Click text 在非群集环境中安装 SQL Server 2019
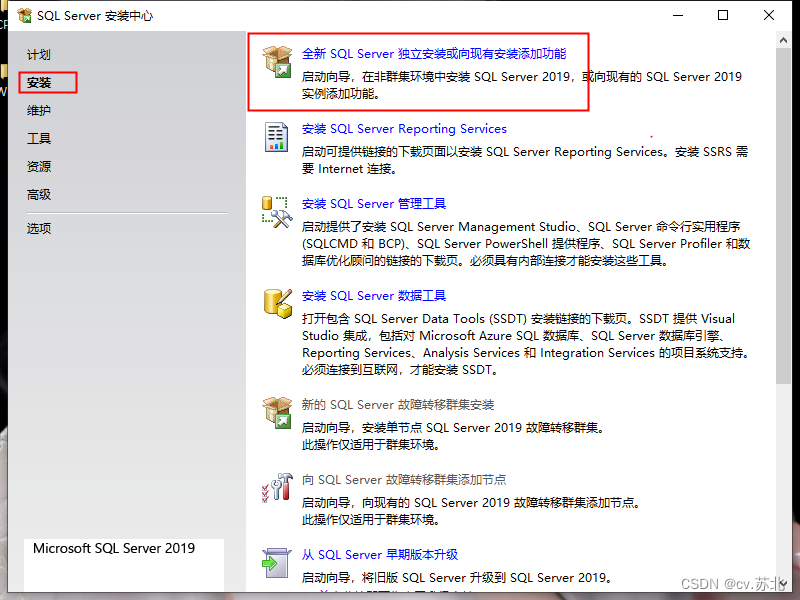 pyautogui.click(x=466, y=77)
